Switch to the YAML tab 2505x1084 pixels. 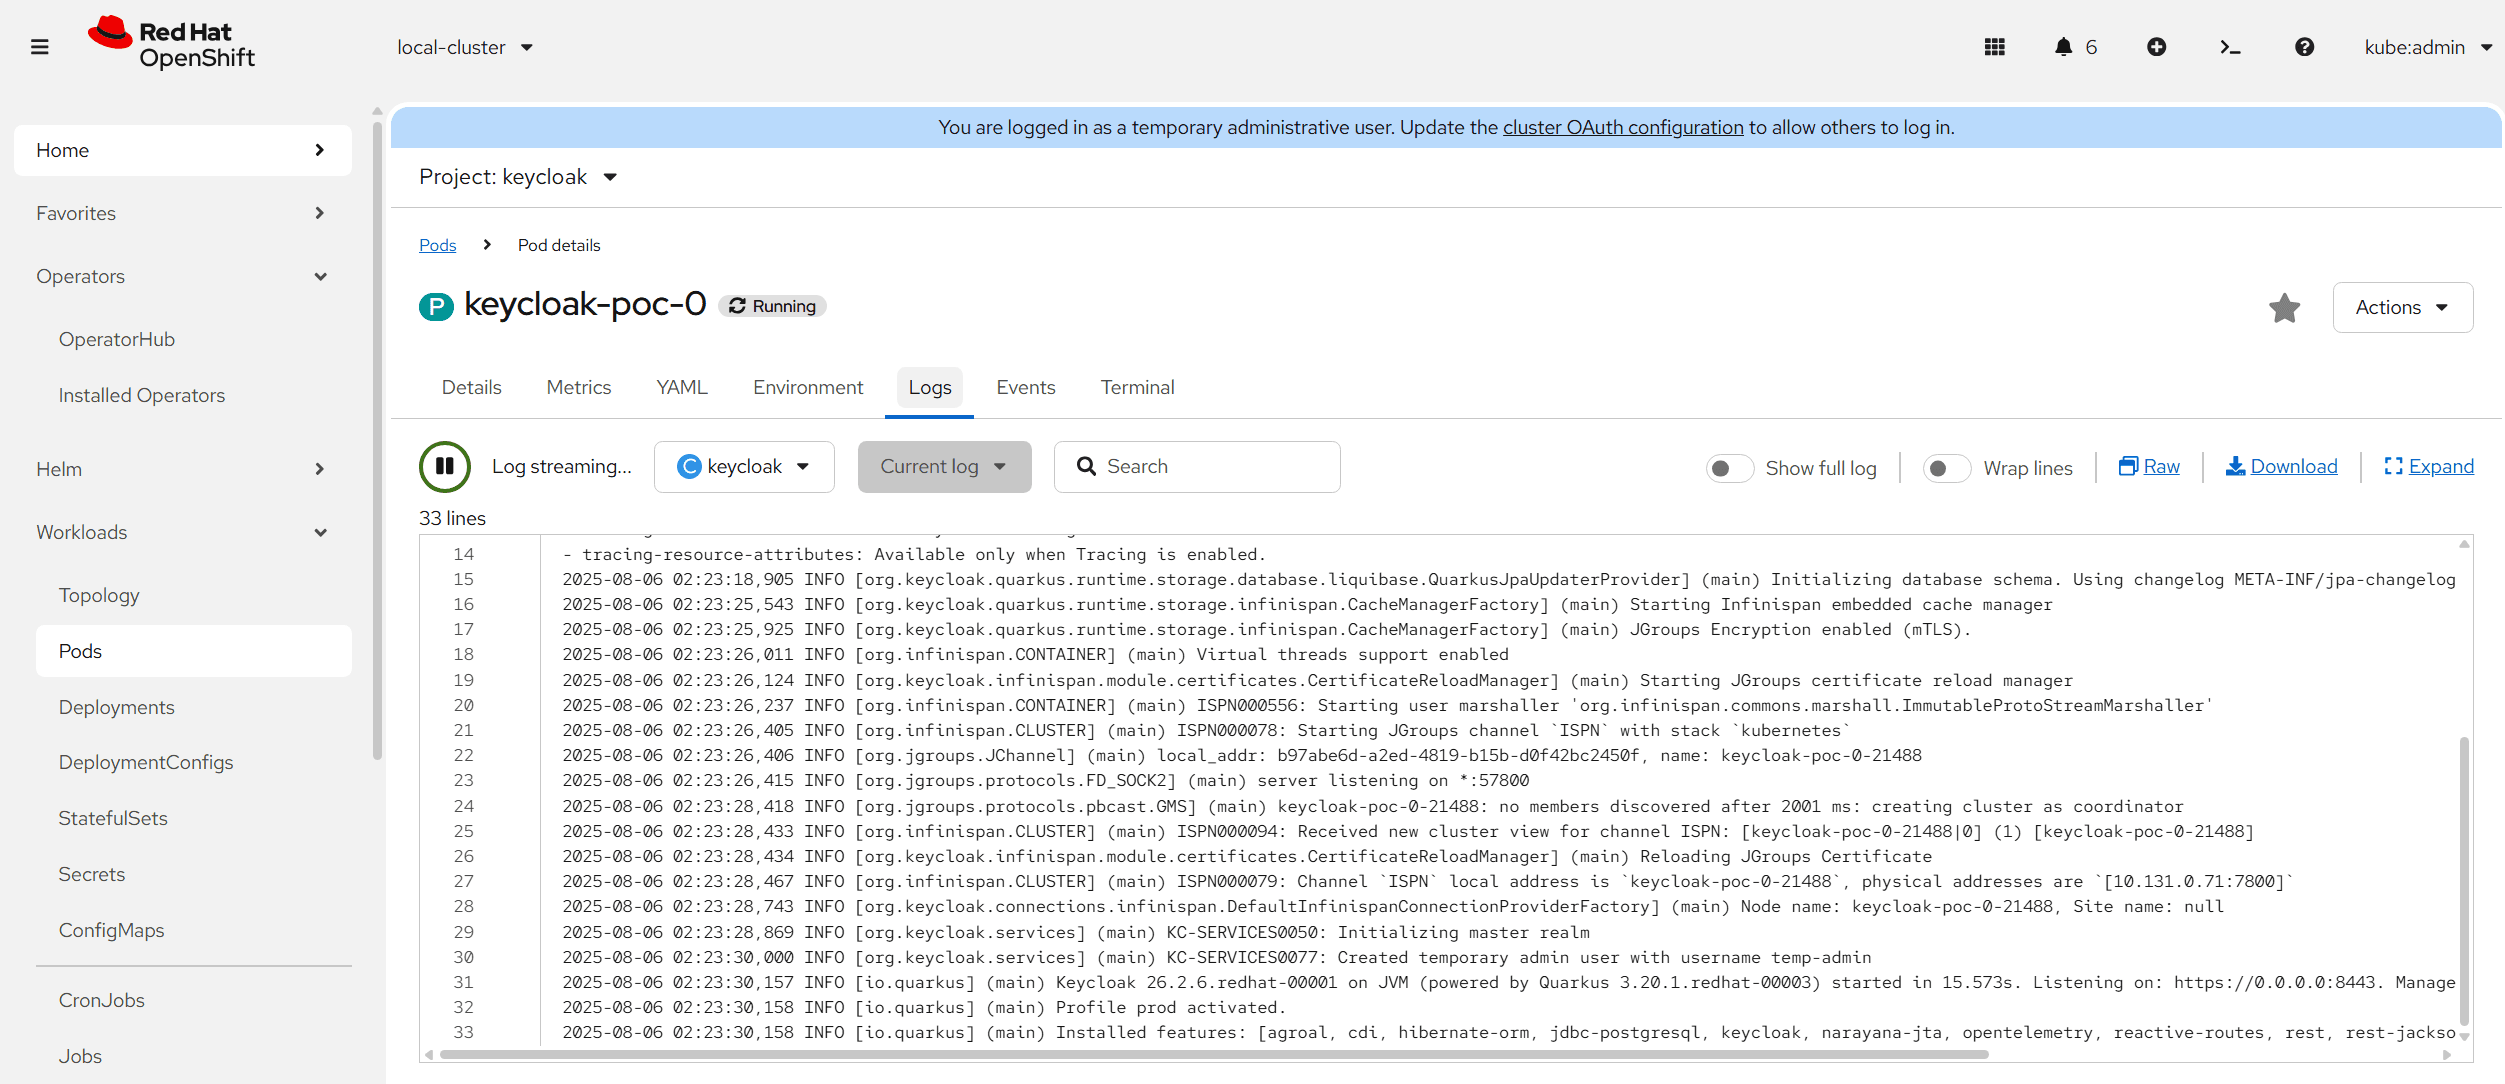(682, 387)
